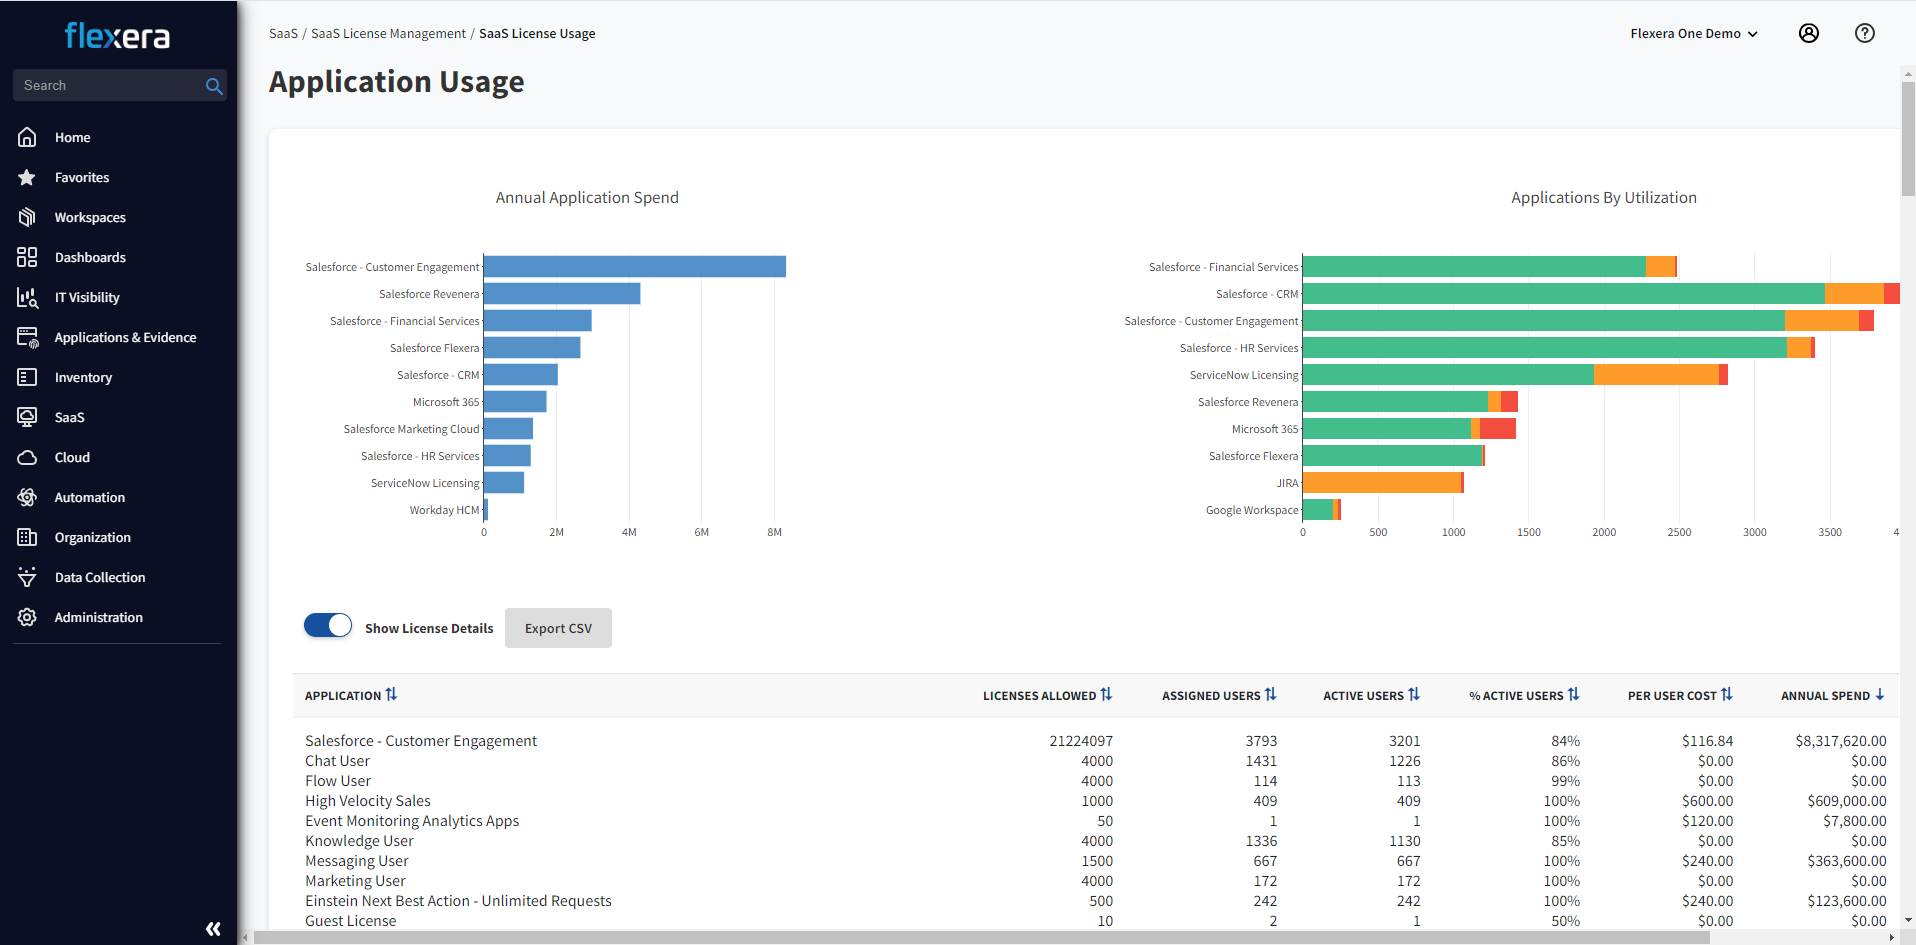Image resolution: width=1916 pixels, height=945 pixels.
Task: Toggle Show License Details switch
Action: click(328, 626)
